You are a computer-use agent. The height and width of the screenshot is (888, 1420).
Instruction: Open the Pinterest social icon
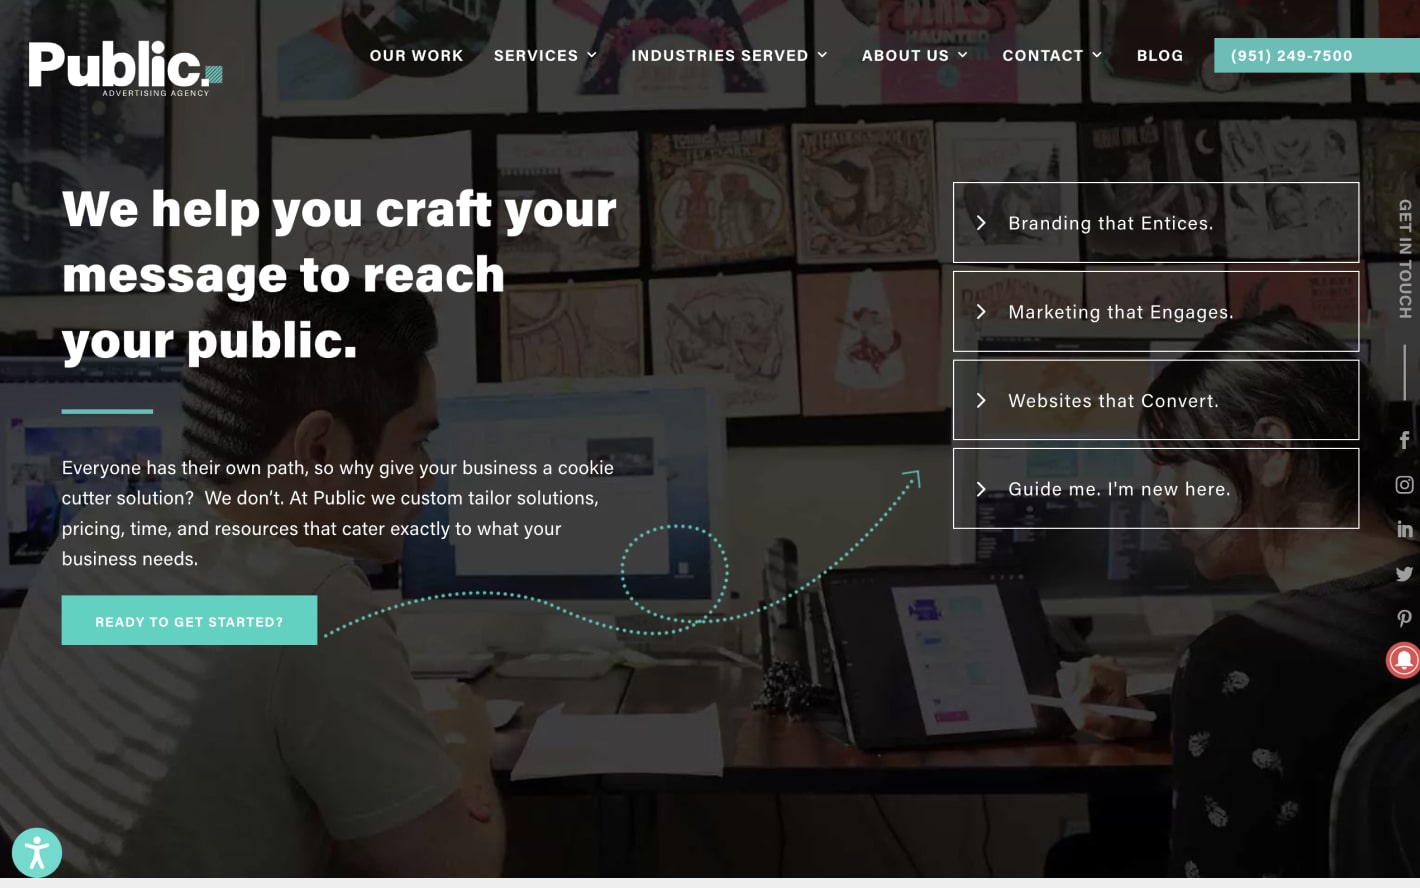1404,618
